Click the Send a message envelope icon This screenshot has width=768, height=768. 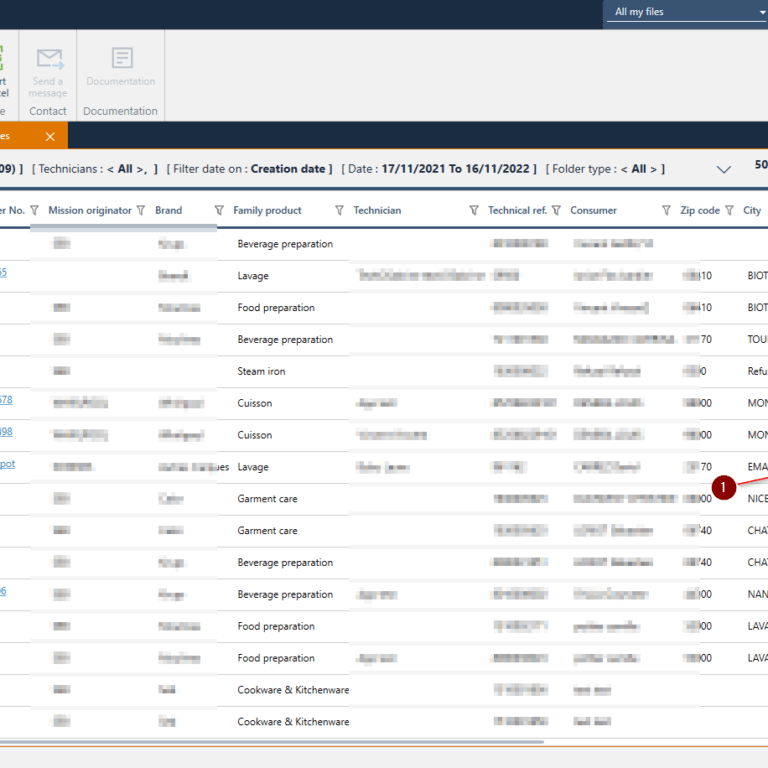pos(48,59)
